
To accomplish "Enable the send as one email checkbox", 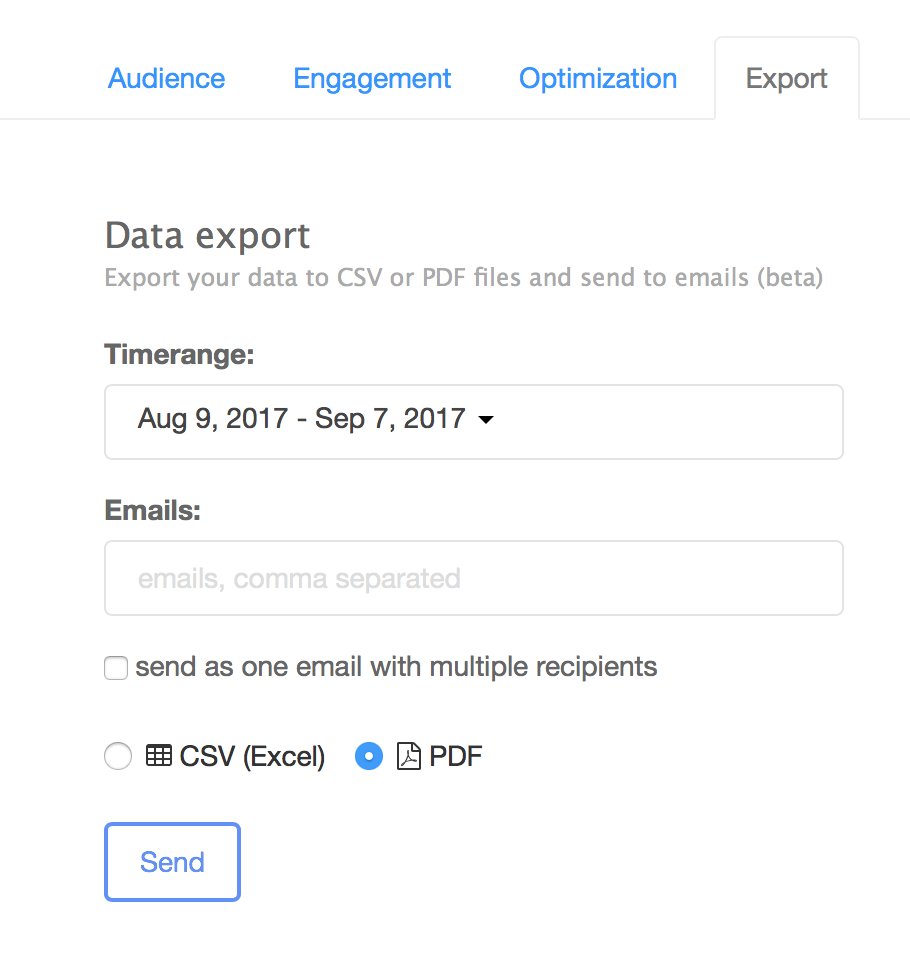I will (x=116, y=668).
